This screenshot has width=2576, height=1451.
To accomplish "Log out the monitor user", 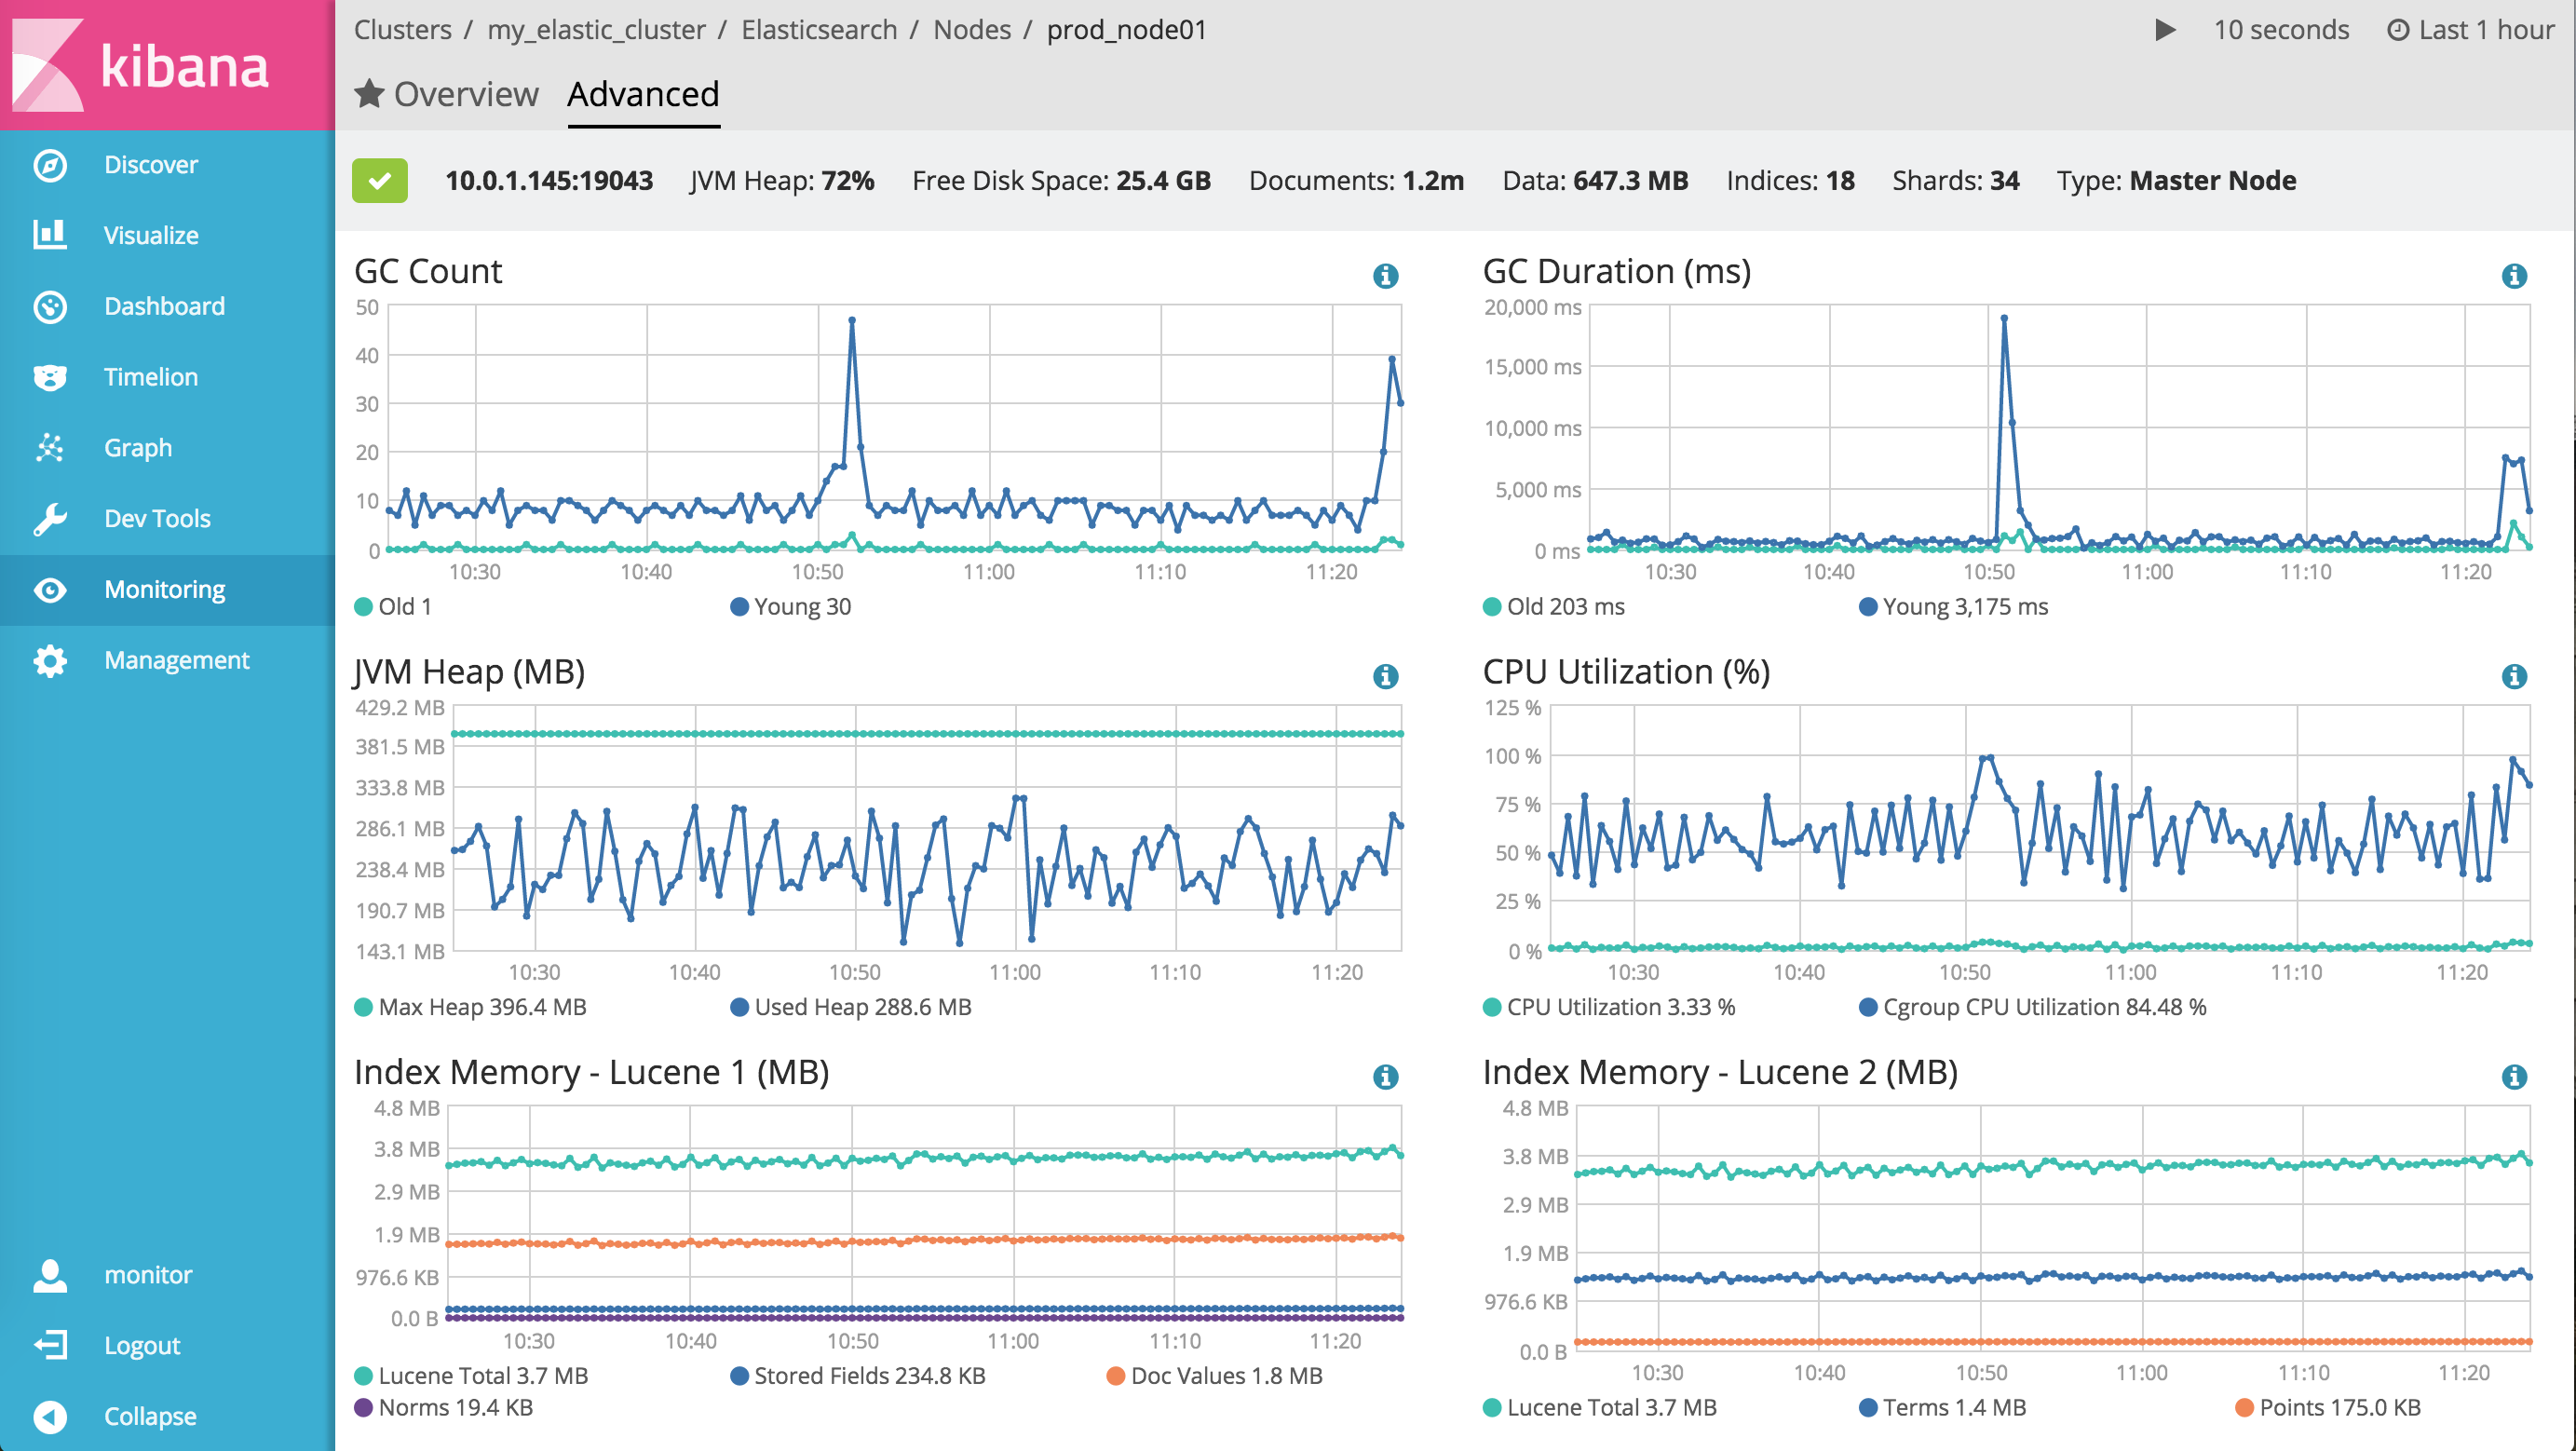I will [x=141, y=1344].
